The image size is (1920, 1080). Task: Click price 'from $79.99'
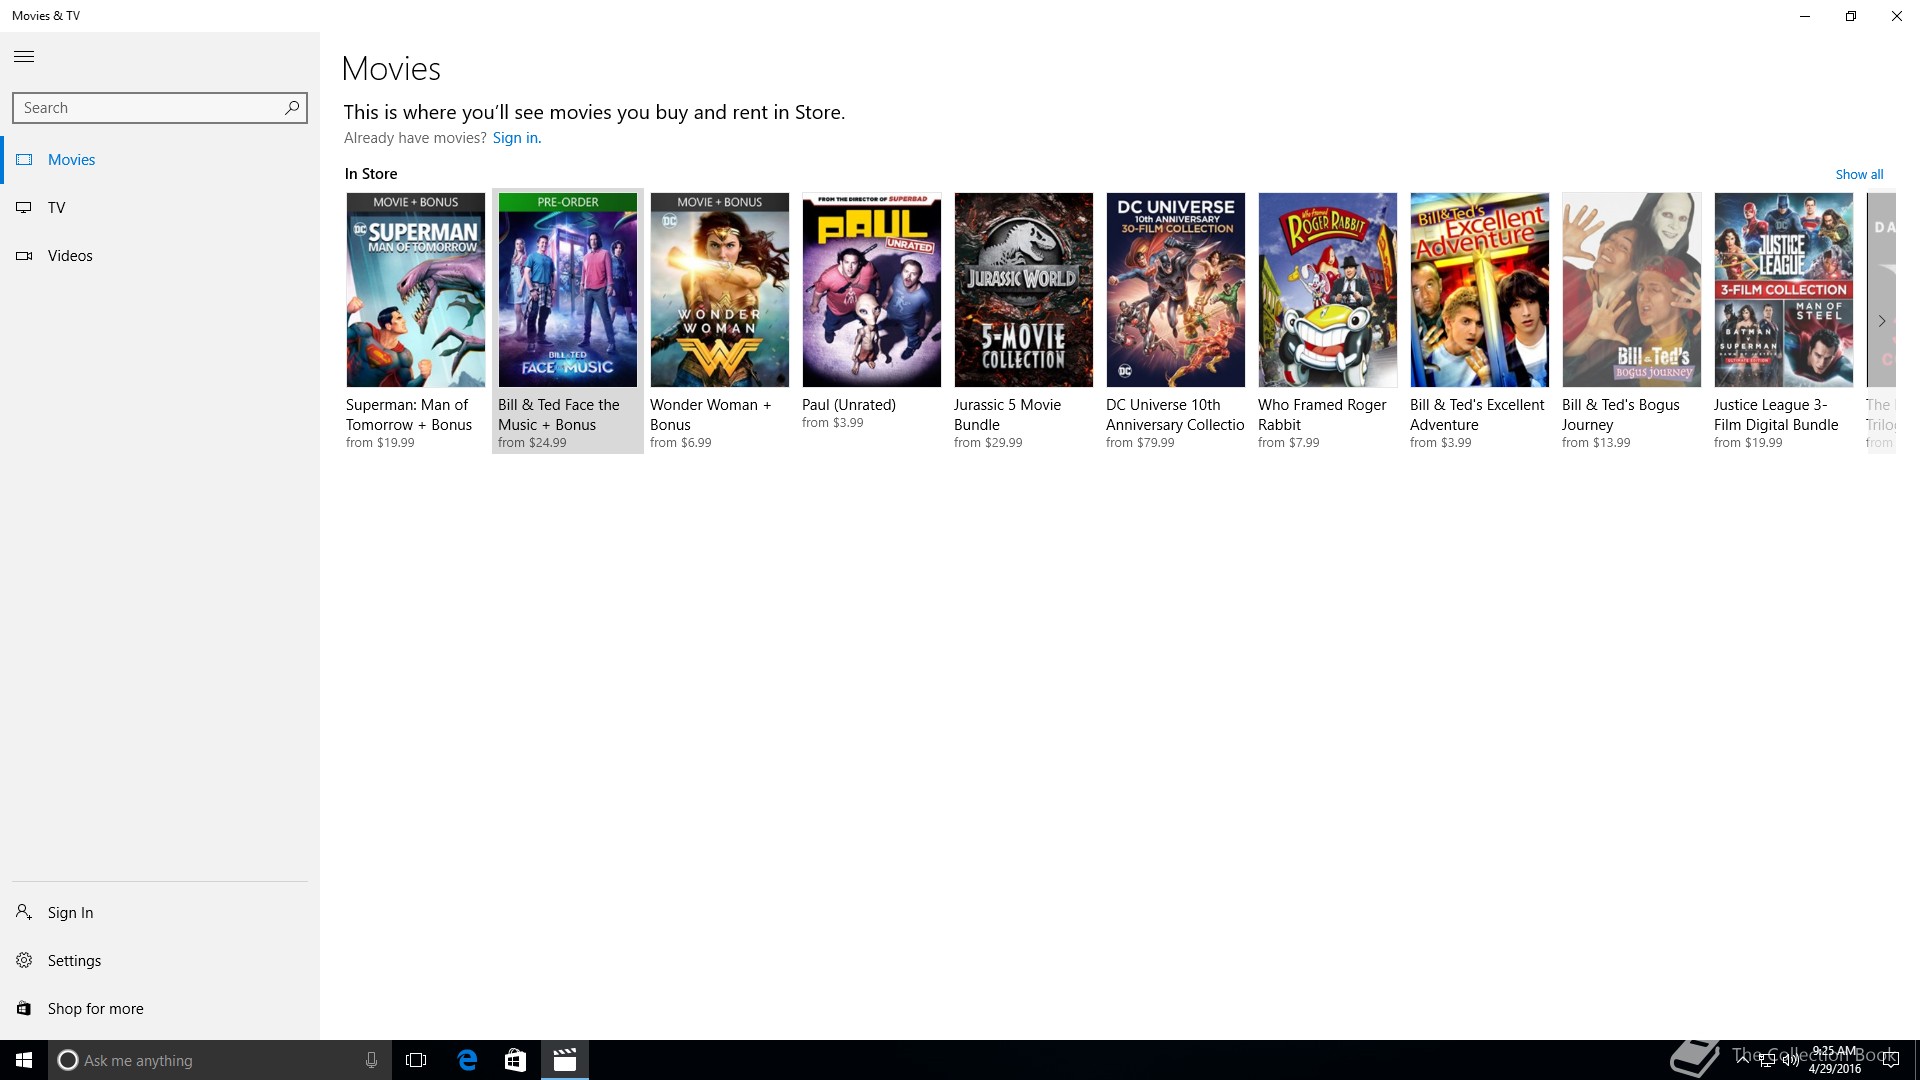(1140, 443)
